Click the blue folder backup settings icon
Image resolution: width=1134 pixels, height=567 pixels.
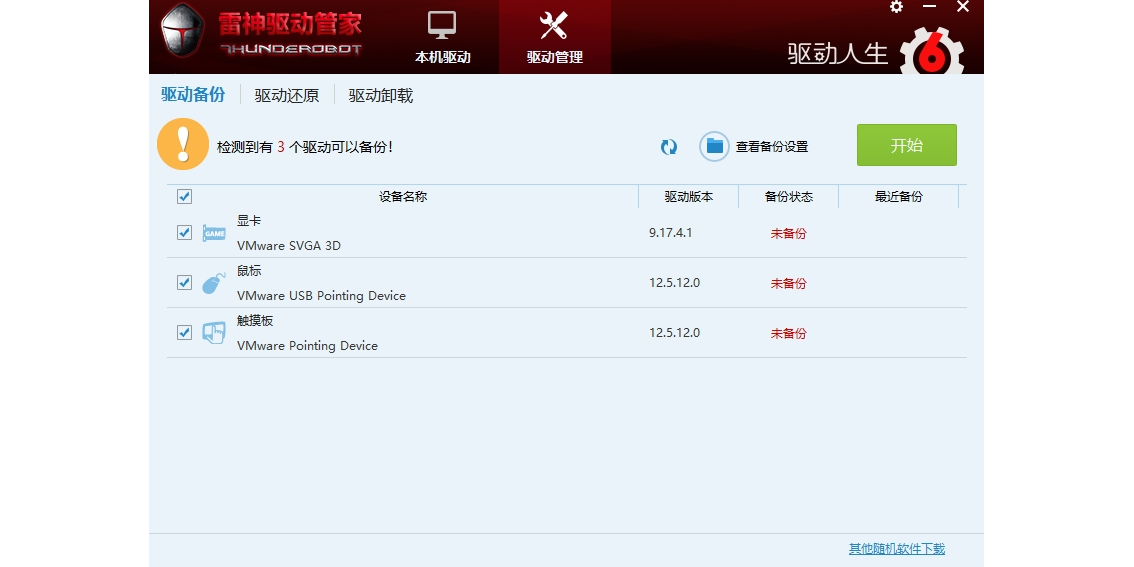coord(714,146)
